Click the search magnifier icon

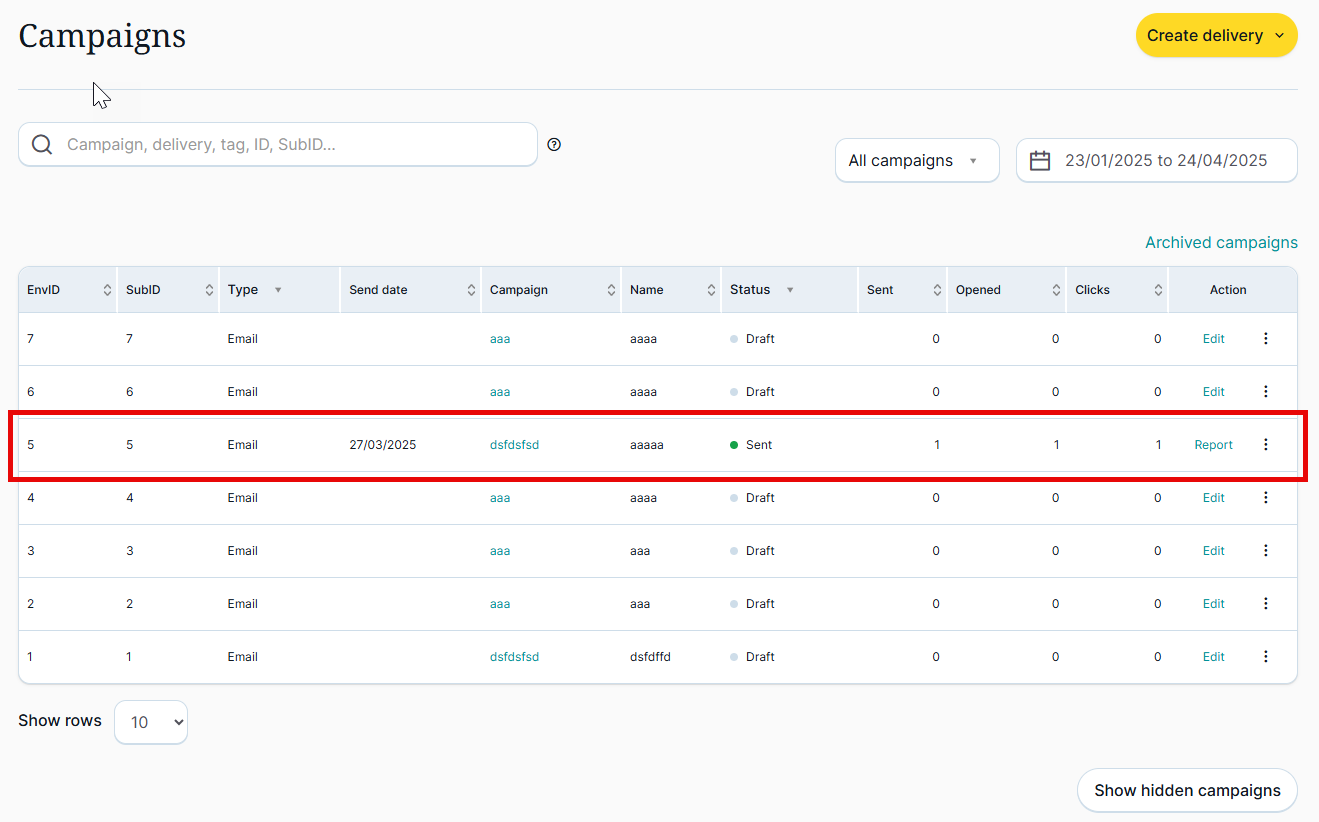(42, 145)
